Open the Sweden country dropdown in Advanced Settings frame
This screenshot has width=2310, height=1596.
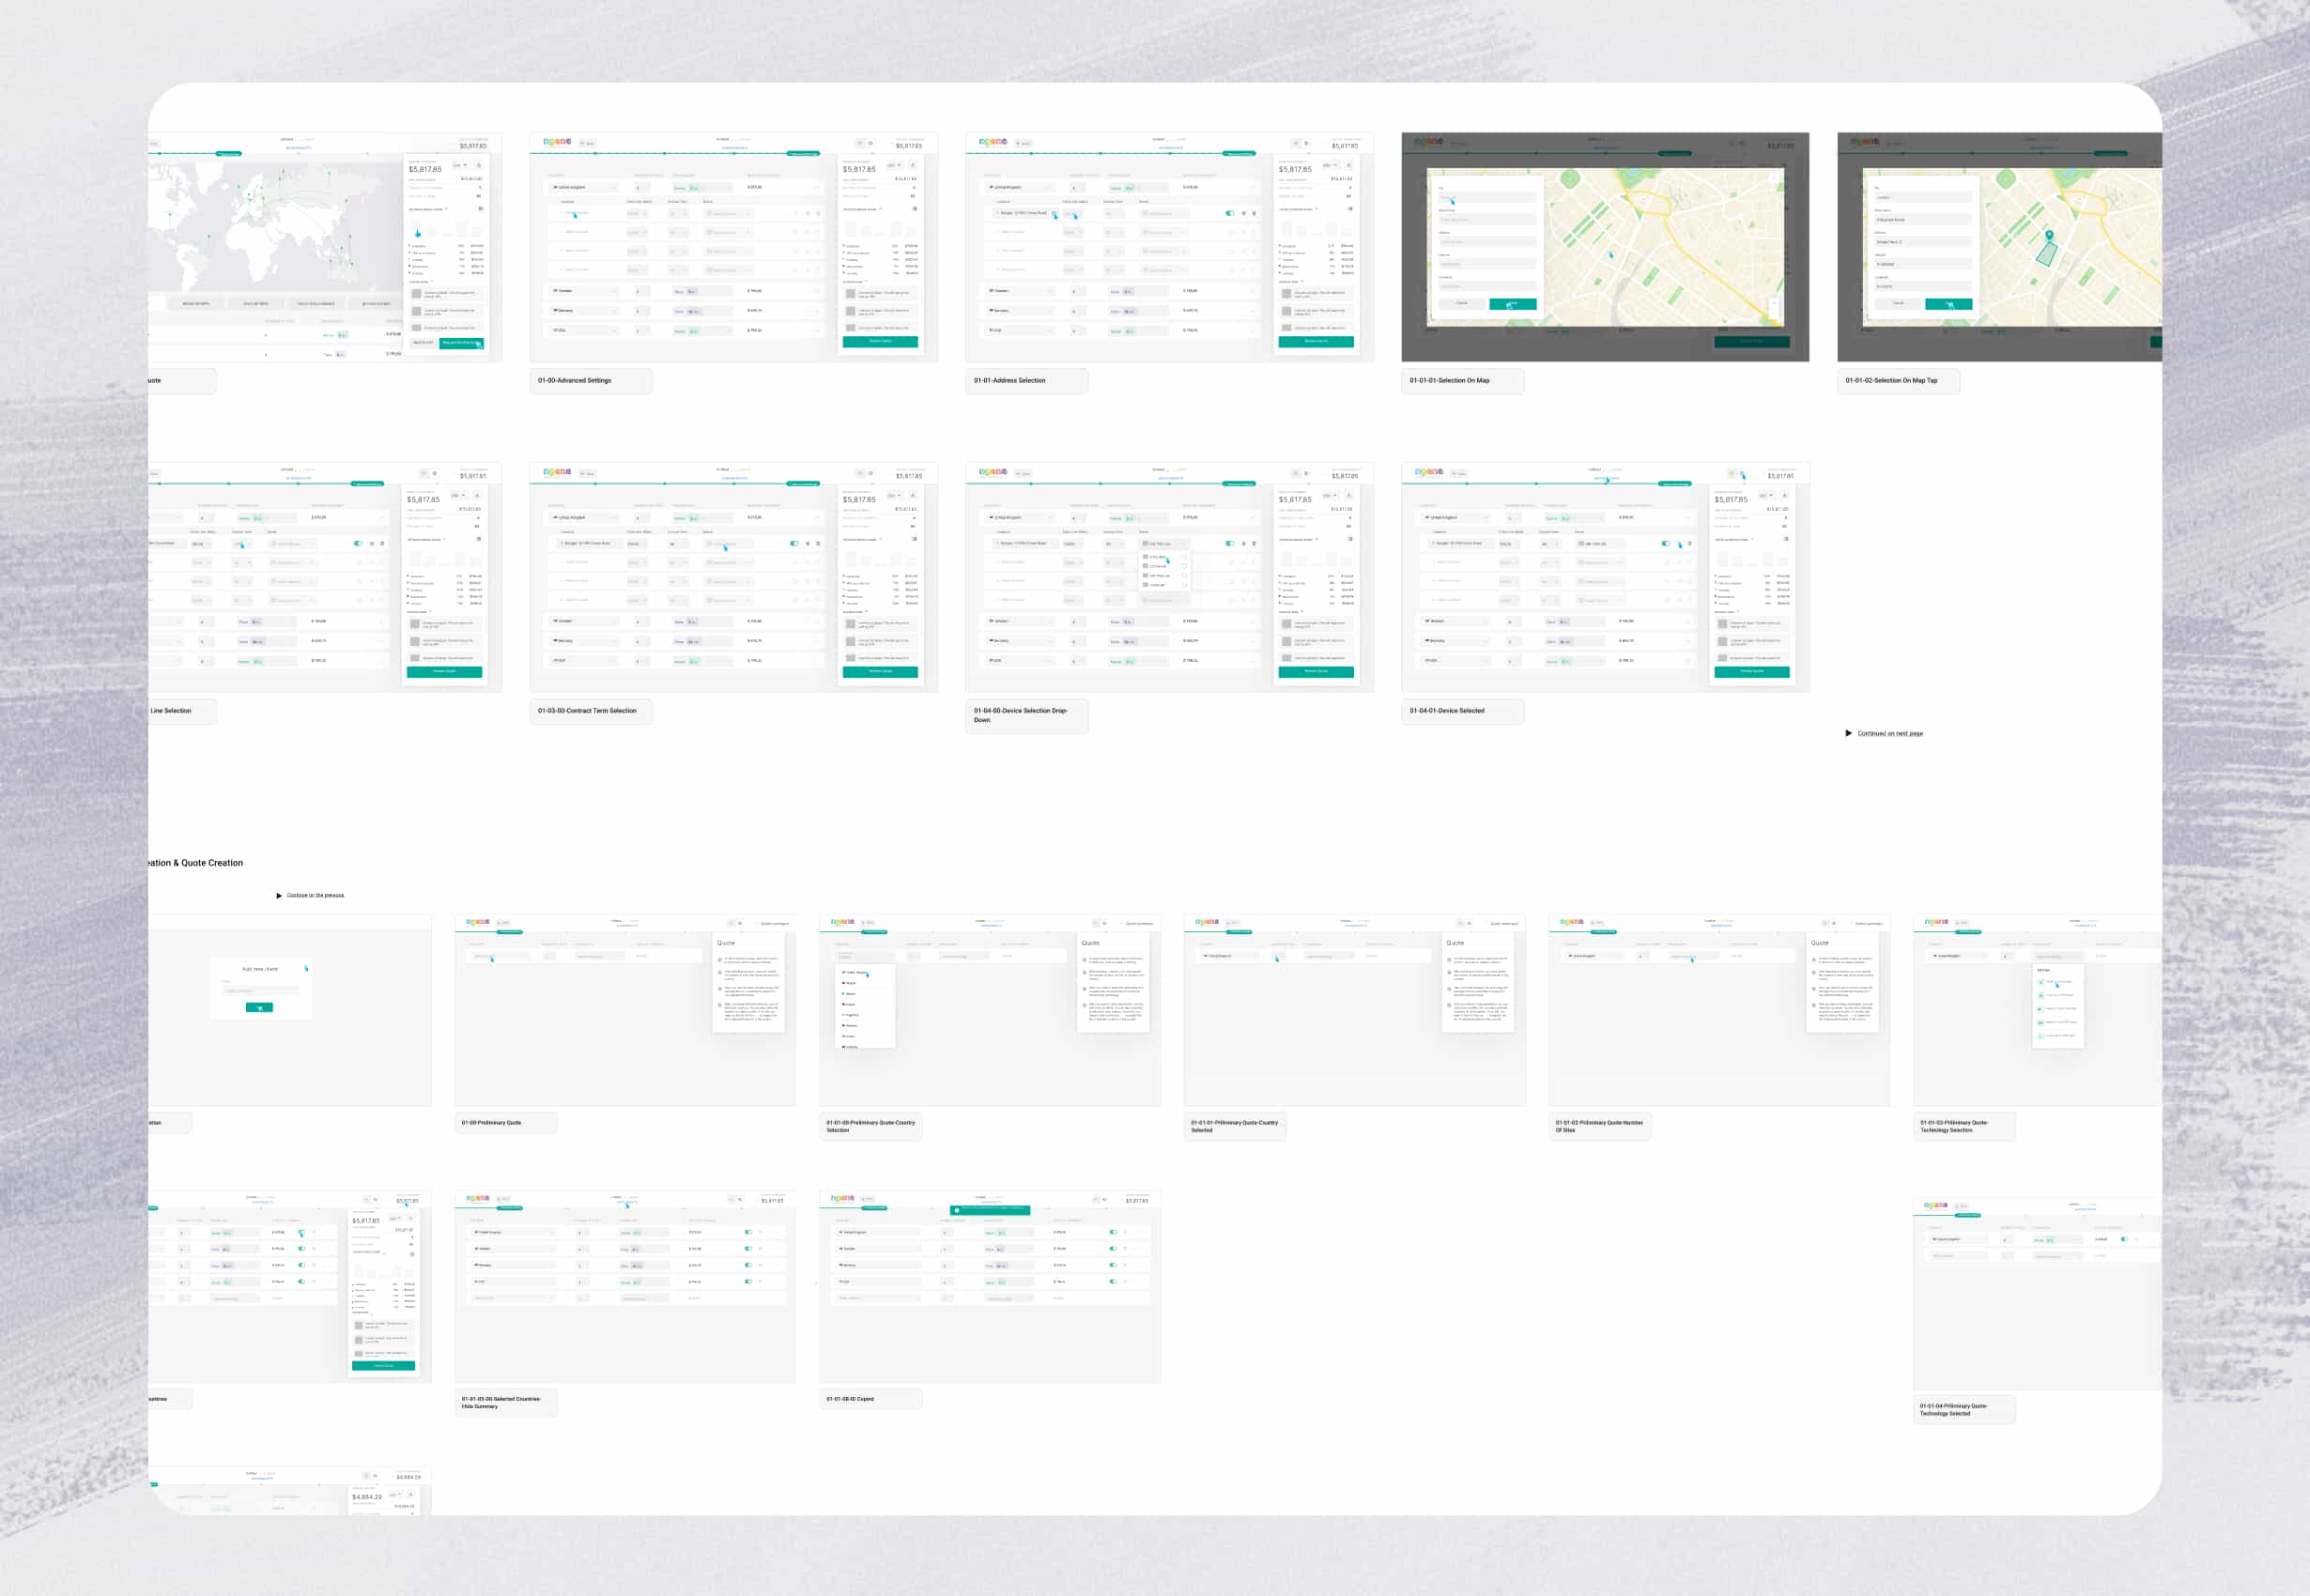[583, 291]
